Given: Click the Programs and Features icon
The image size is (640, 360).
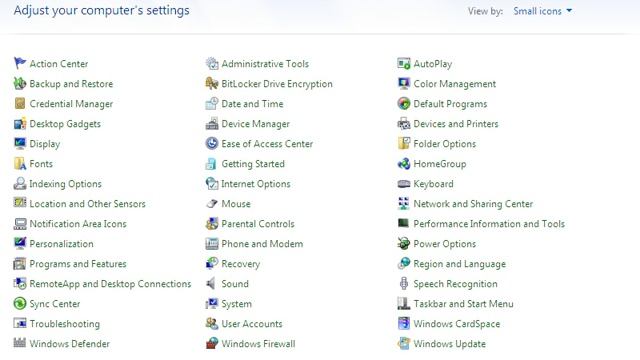Looking at the screenshot, I should [x=20, y=263].
